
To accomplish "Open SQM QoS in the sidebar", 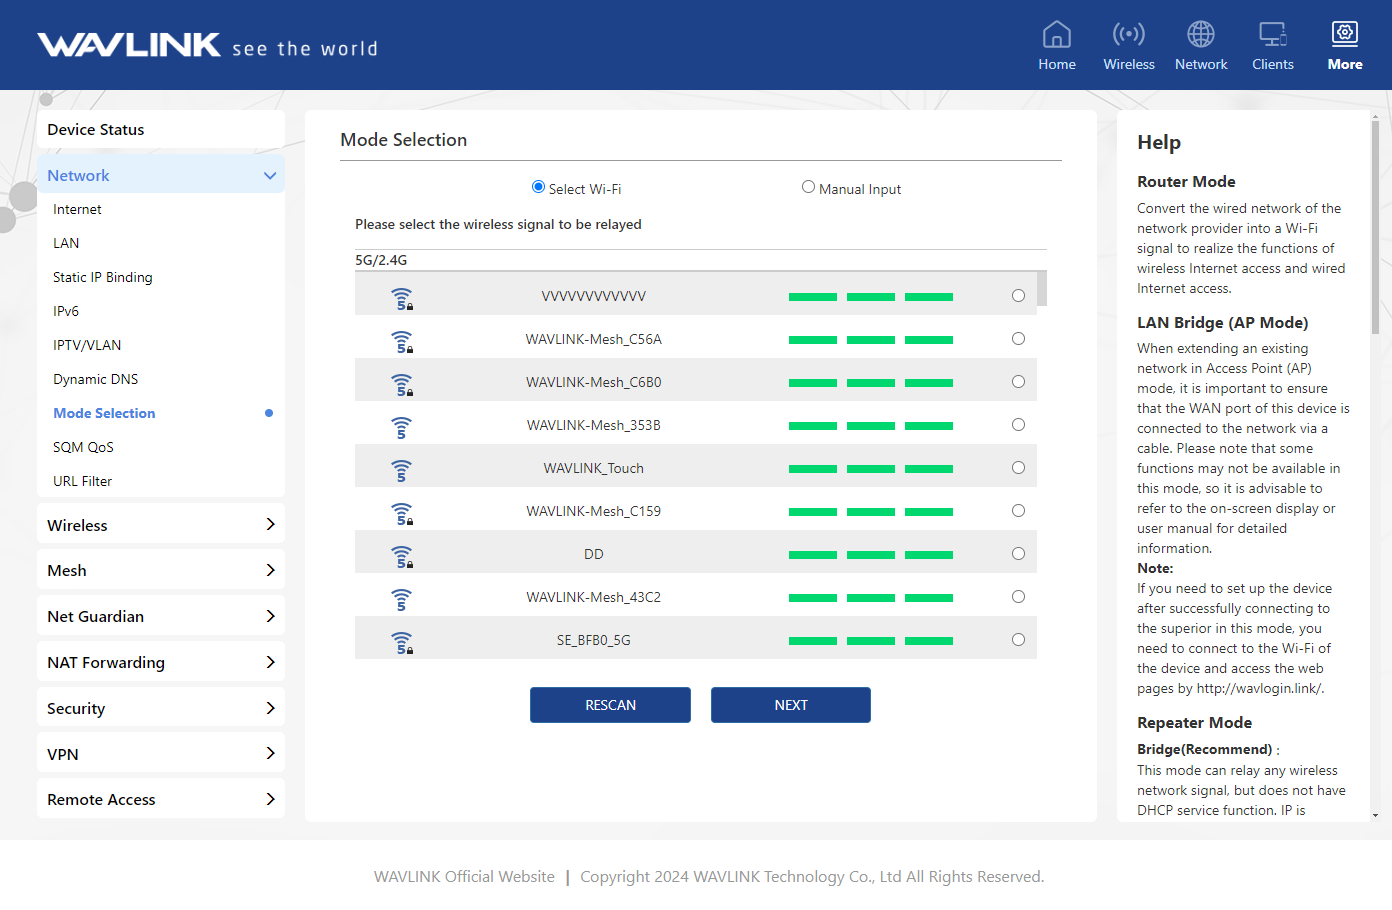I will click(83, 447).
